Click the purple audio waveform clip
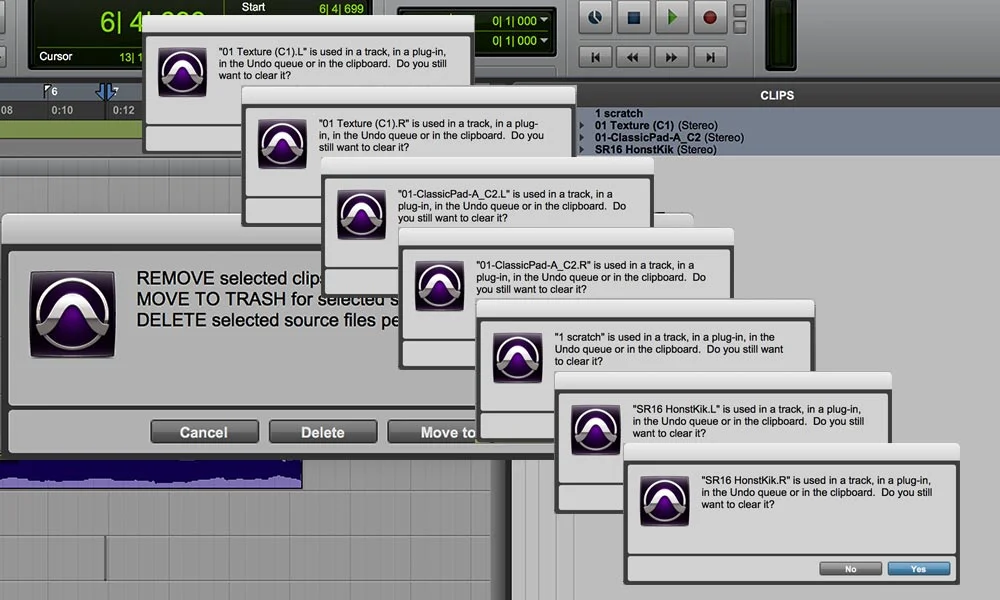 [151, 474]
